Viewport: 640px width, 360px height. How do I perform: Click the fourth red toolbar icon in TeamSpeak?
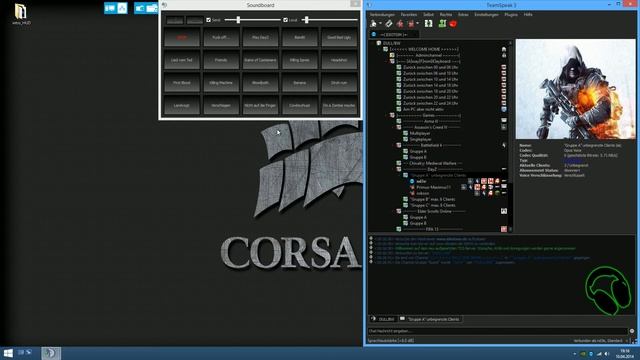coord(411,24)
